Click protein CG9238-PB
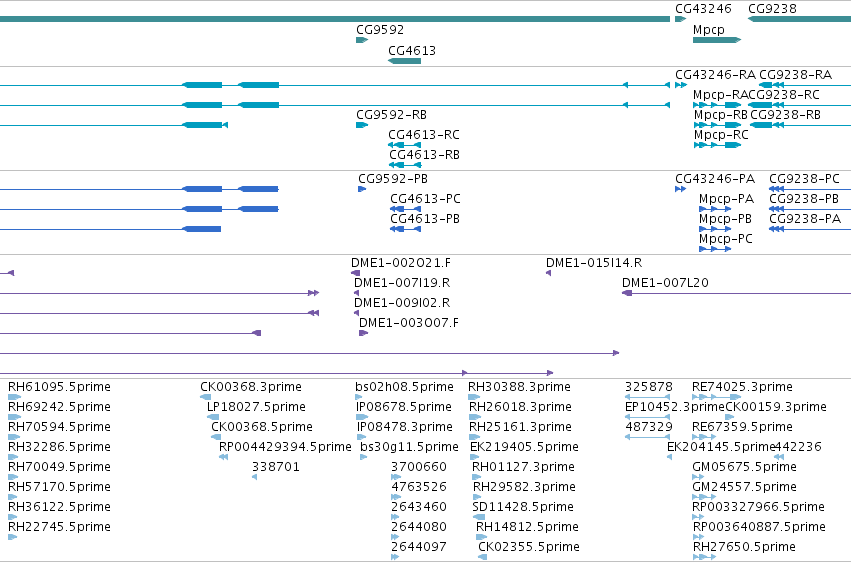851x562 pixels. coord(810,209)
